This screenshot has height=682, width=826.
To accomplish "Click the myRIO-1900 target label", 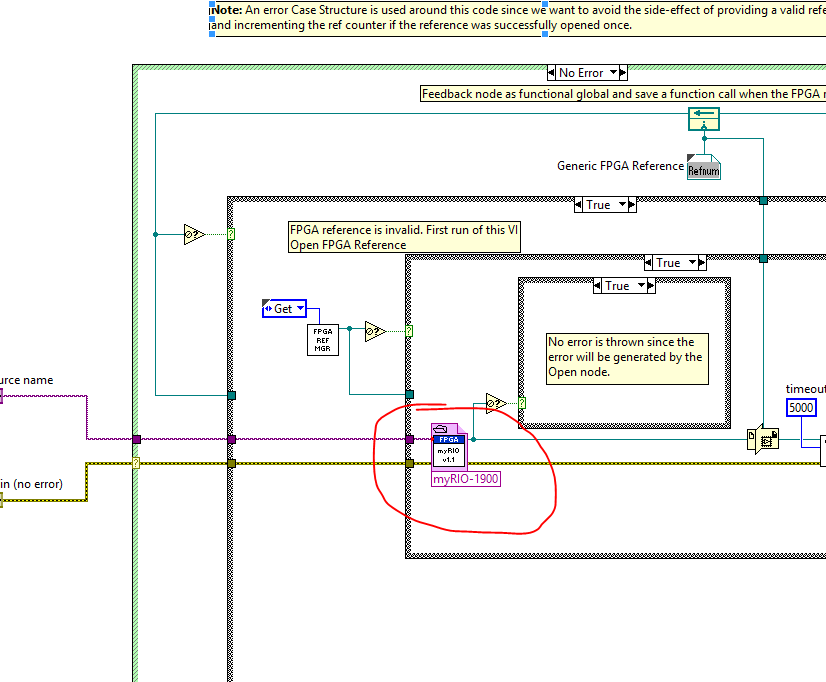I will 466,479.
